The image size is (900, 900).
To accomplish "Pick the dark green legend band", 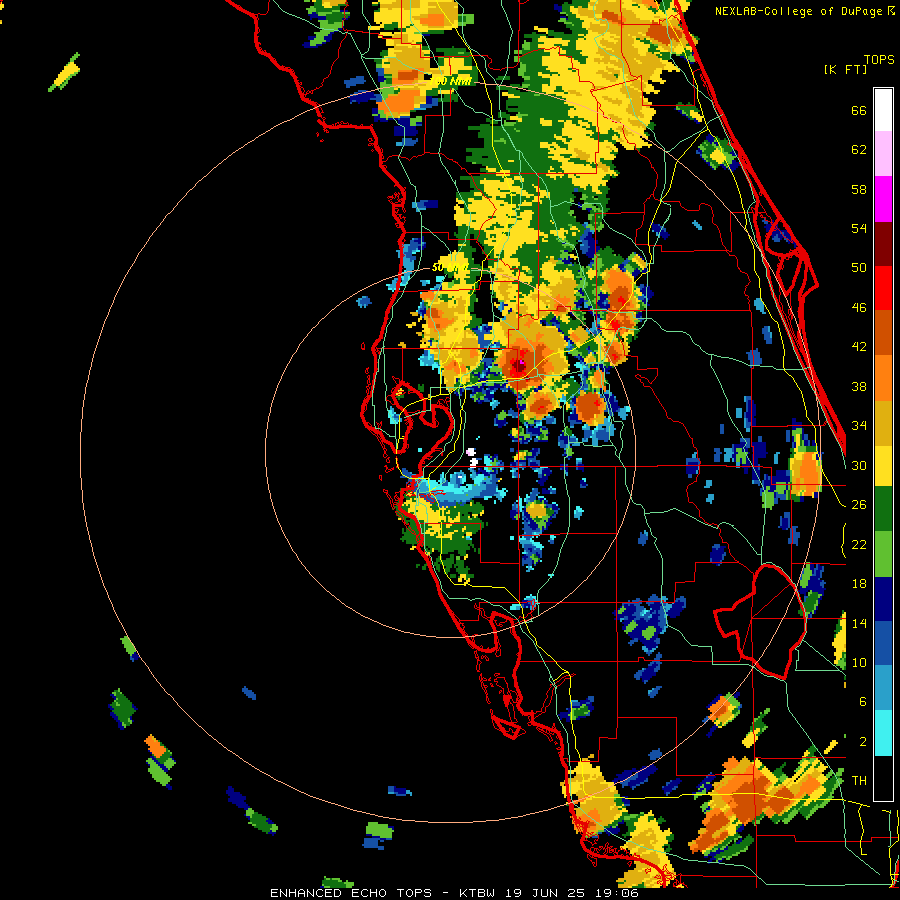I will click(x=883, y=509).
